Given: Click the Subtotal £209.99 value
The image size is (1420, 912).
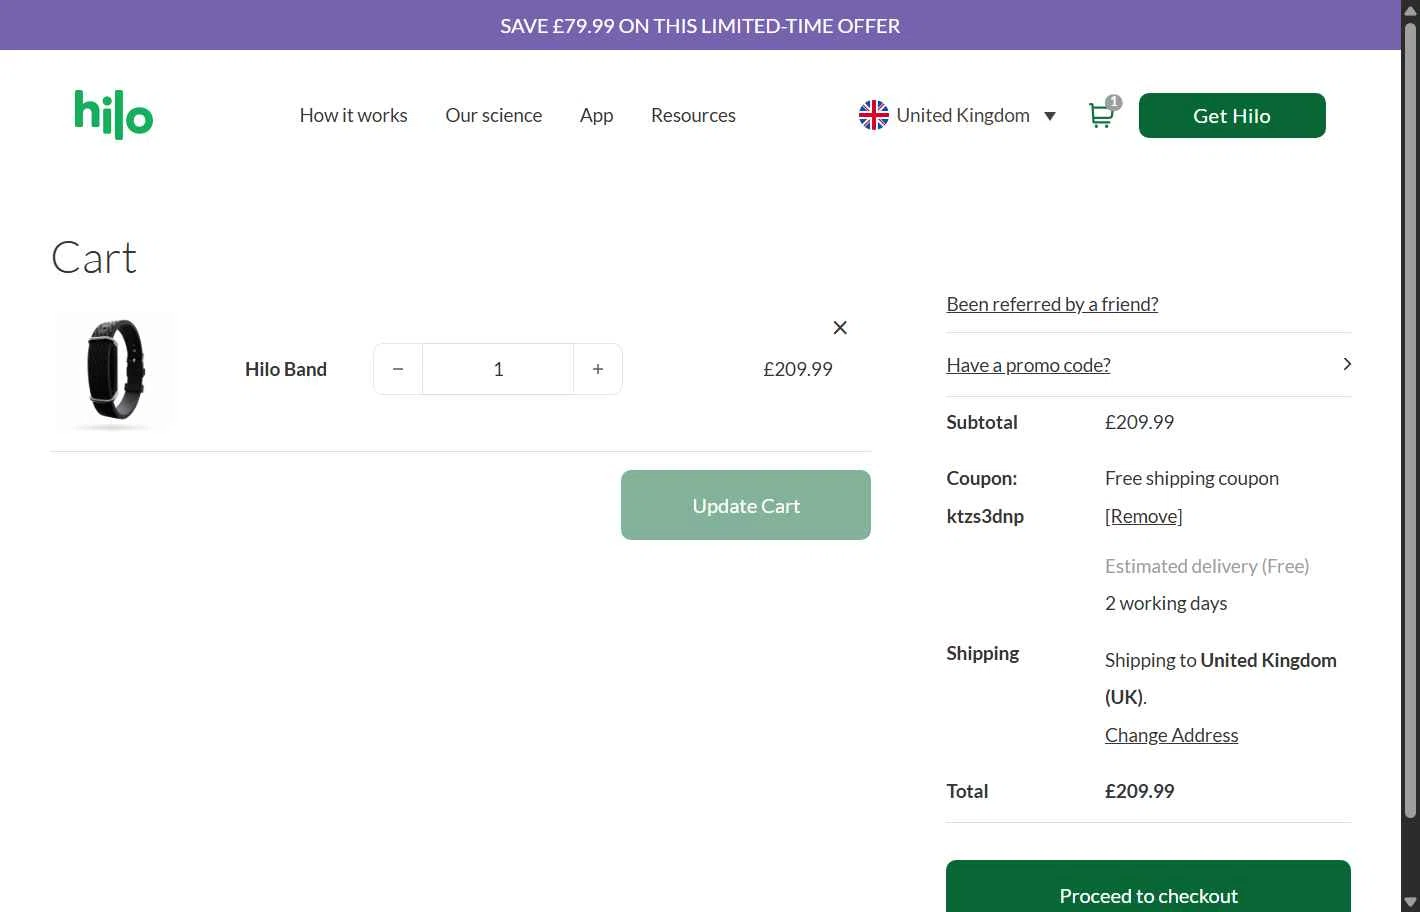Looking at the screenshot, I should 1139,422.
